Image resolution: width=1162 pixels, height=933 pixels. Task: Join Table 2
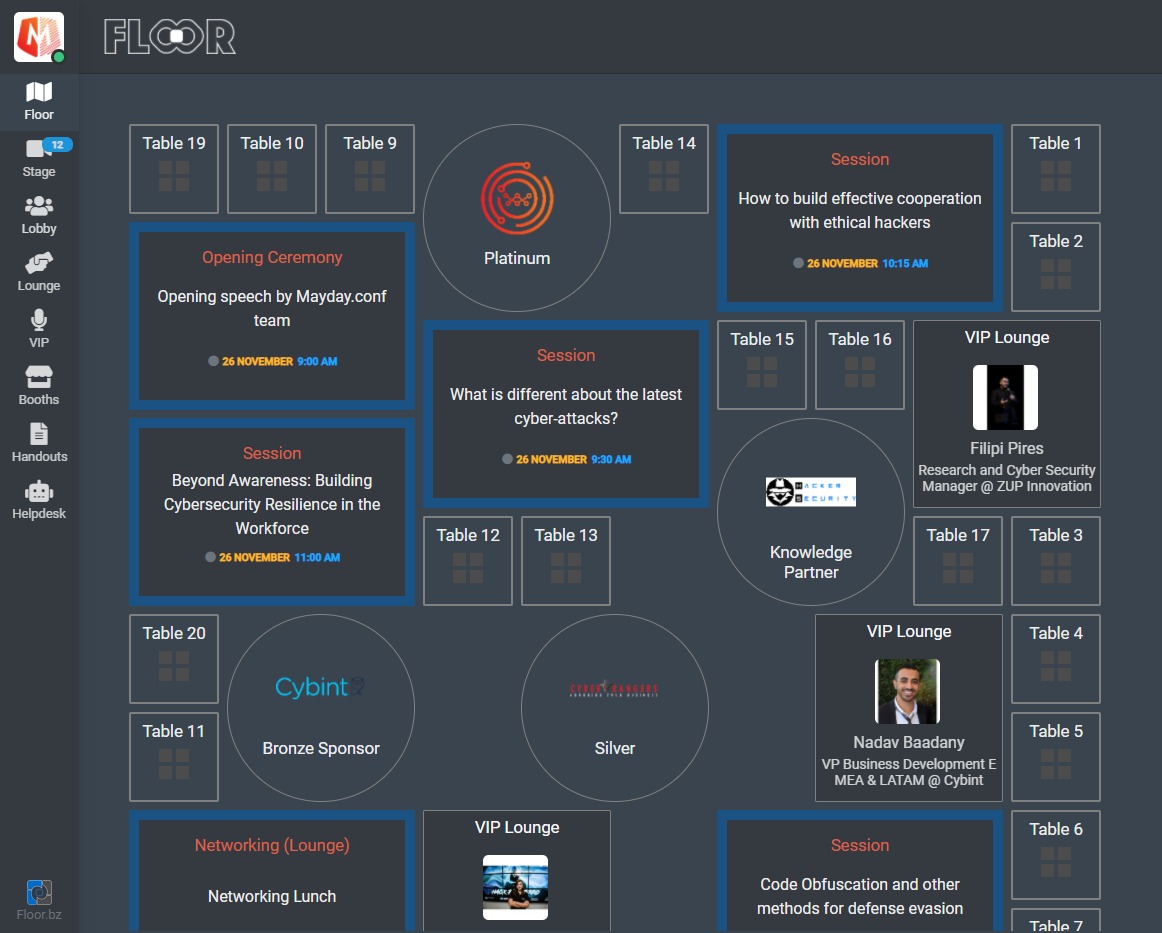tap(1056, 267)
